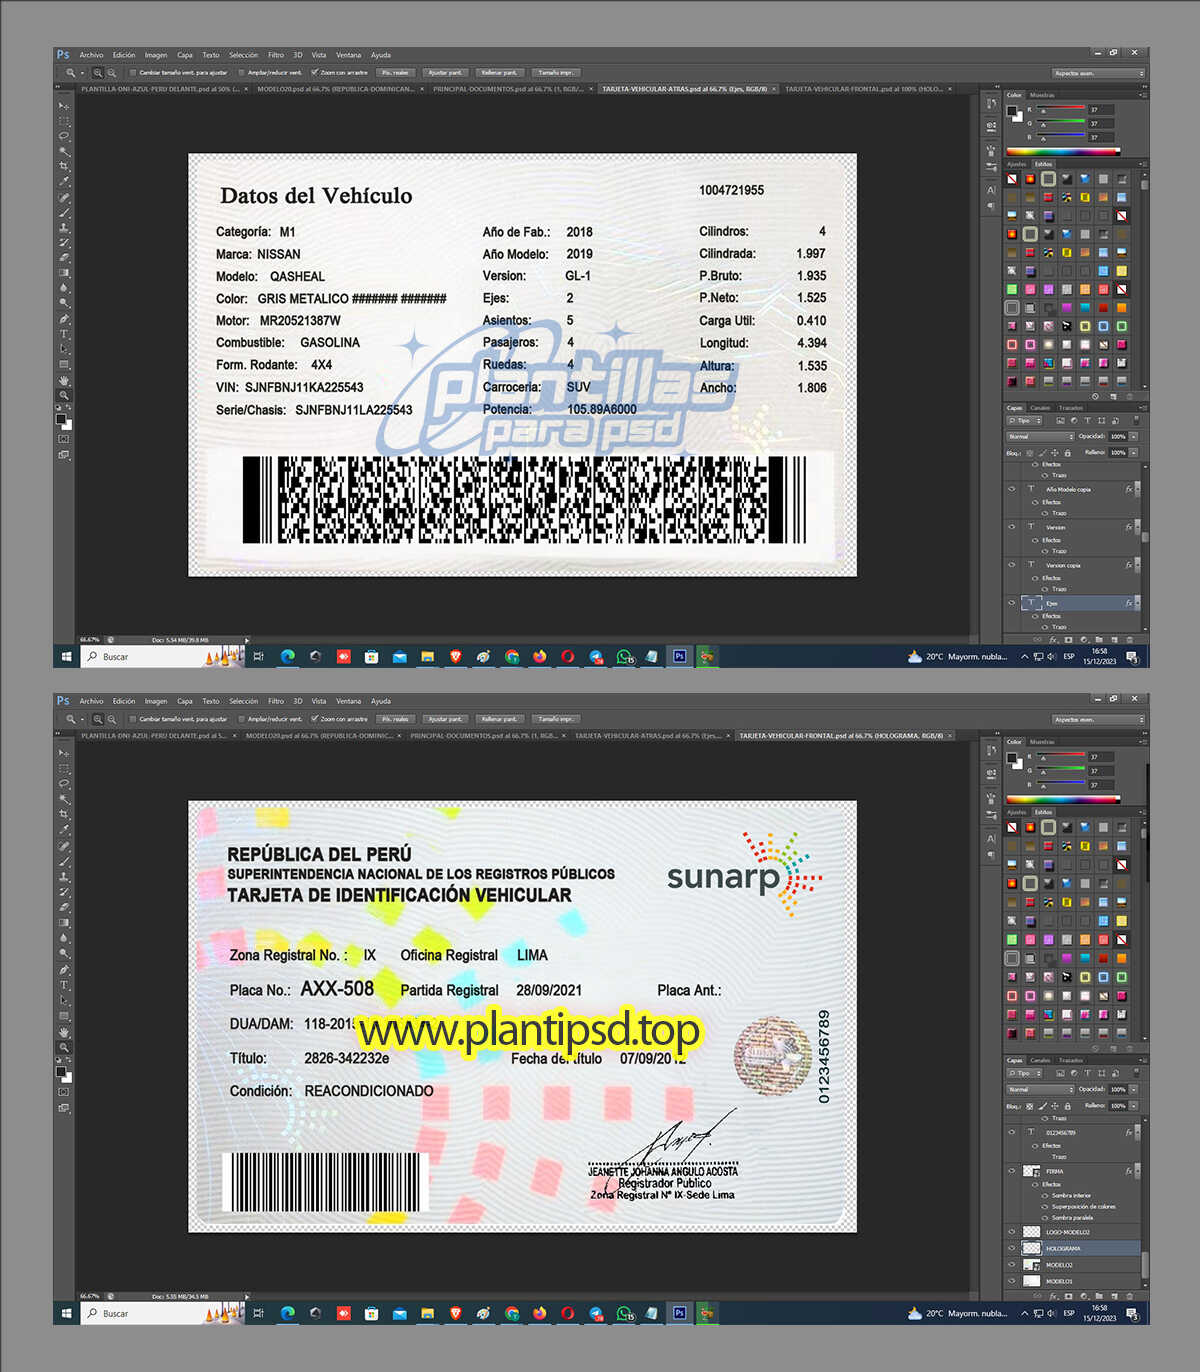Hide the MODELO1 layer
This screenshot has height=1372, width=1200.
[x=1011, y=1281]
